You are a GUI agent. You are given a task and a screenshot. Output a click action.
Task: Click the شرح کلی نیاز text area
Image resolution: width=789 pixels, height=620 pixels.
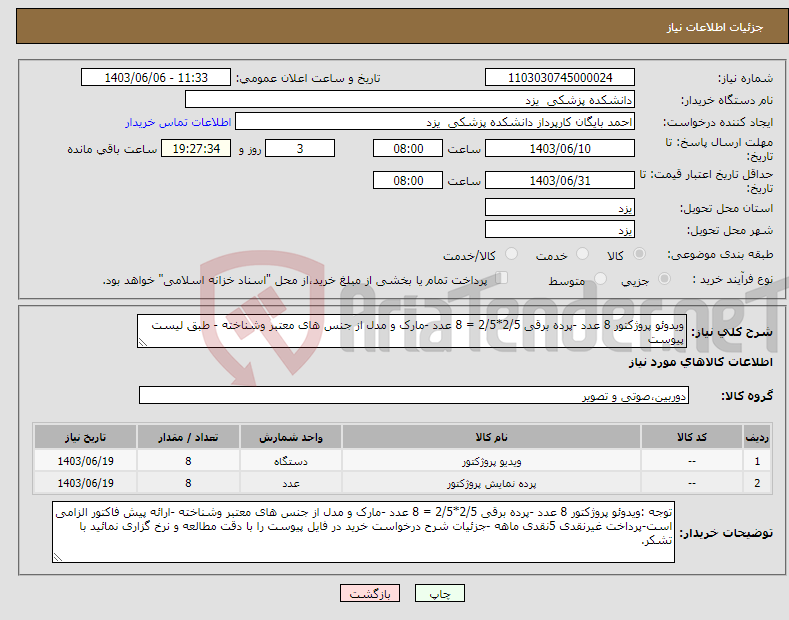pos(412,331)
